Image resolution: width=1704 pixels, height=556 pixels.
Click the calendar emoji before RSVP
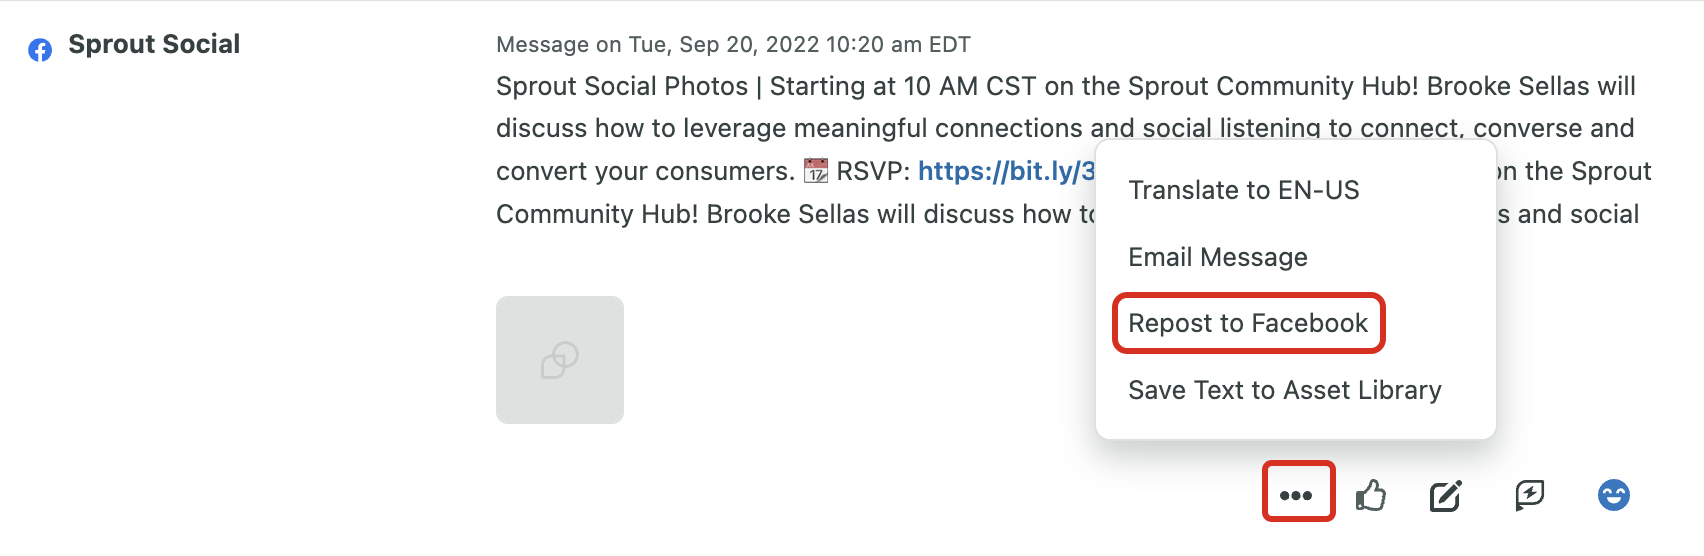point(816,171)
